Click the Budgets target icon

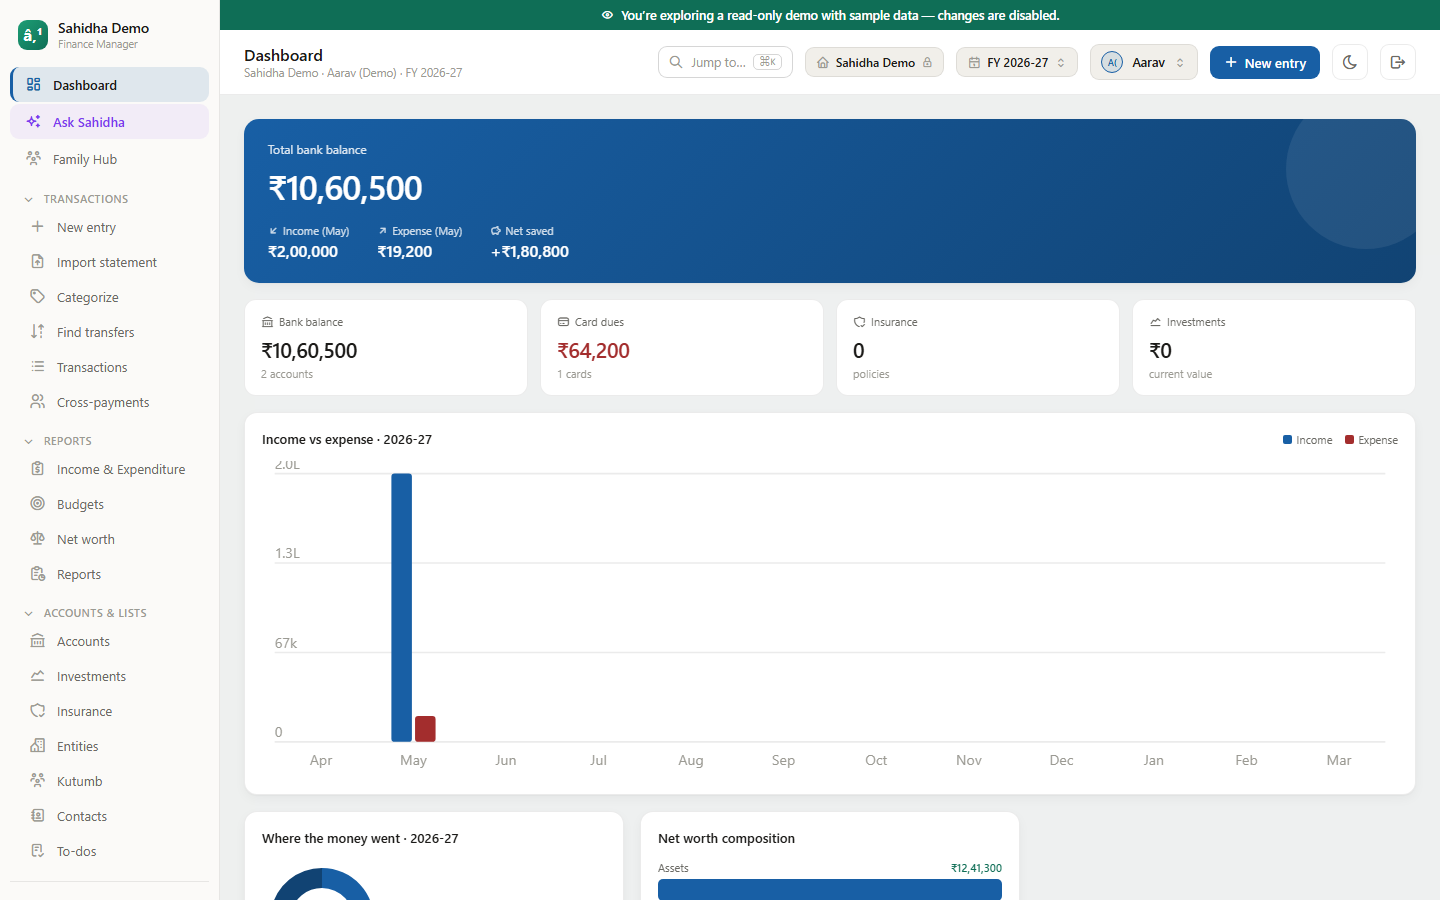[x=38, y=504]
